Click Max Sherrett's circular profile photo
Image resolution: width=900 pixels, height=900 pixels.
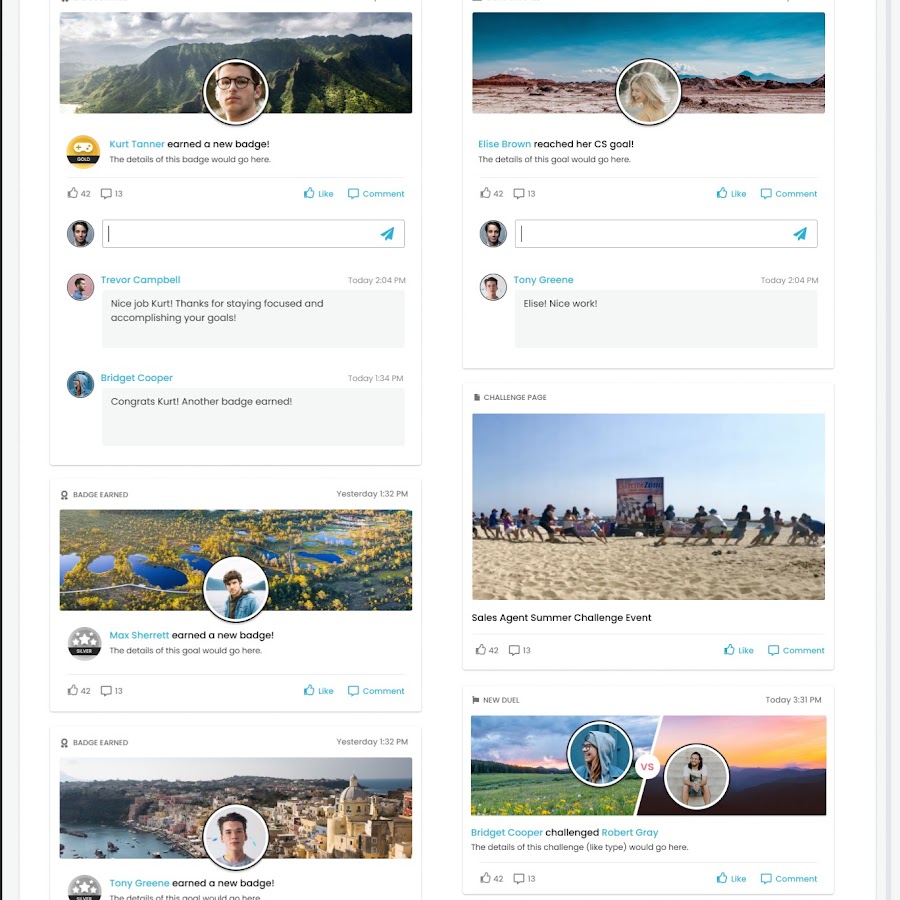coord(236,589)
